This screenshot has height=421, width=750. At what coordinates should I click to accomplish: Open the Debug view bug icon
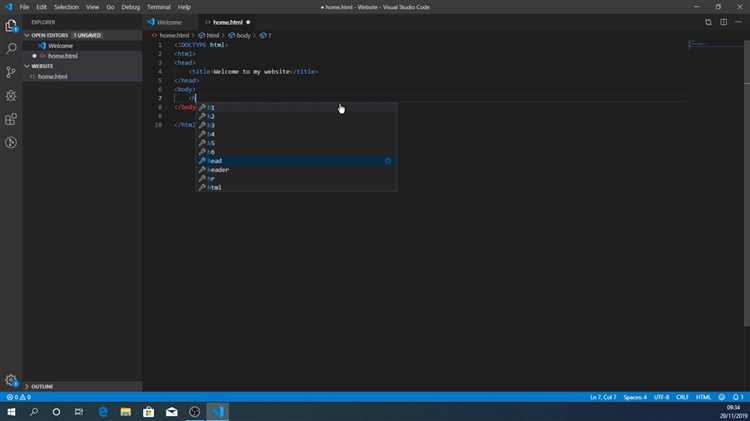(11, 95)
